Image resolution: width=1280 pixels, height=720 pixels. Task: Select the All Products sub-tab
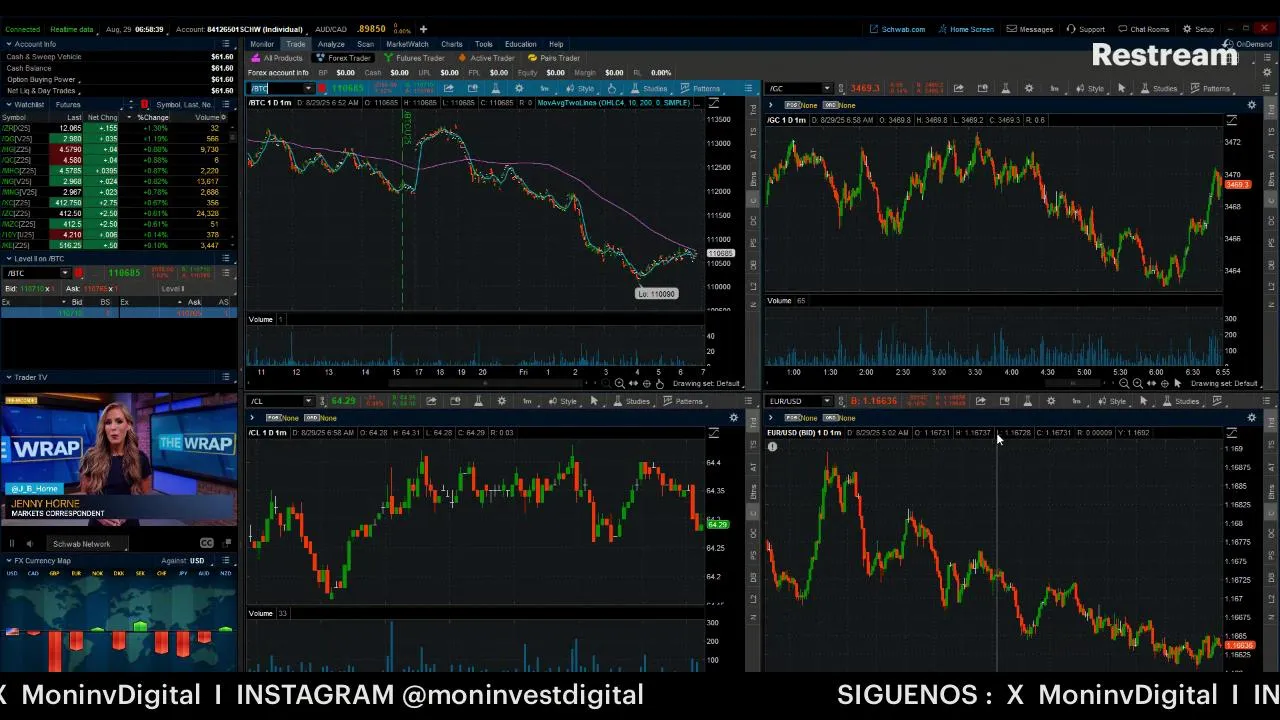click(x=277, y=58)
